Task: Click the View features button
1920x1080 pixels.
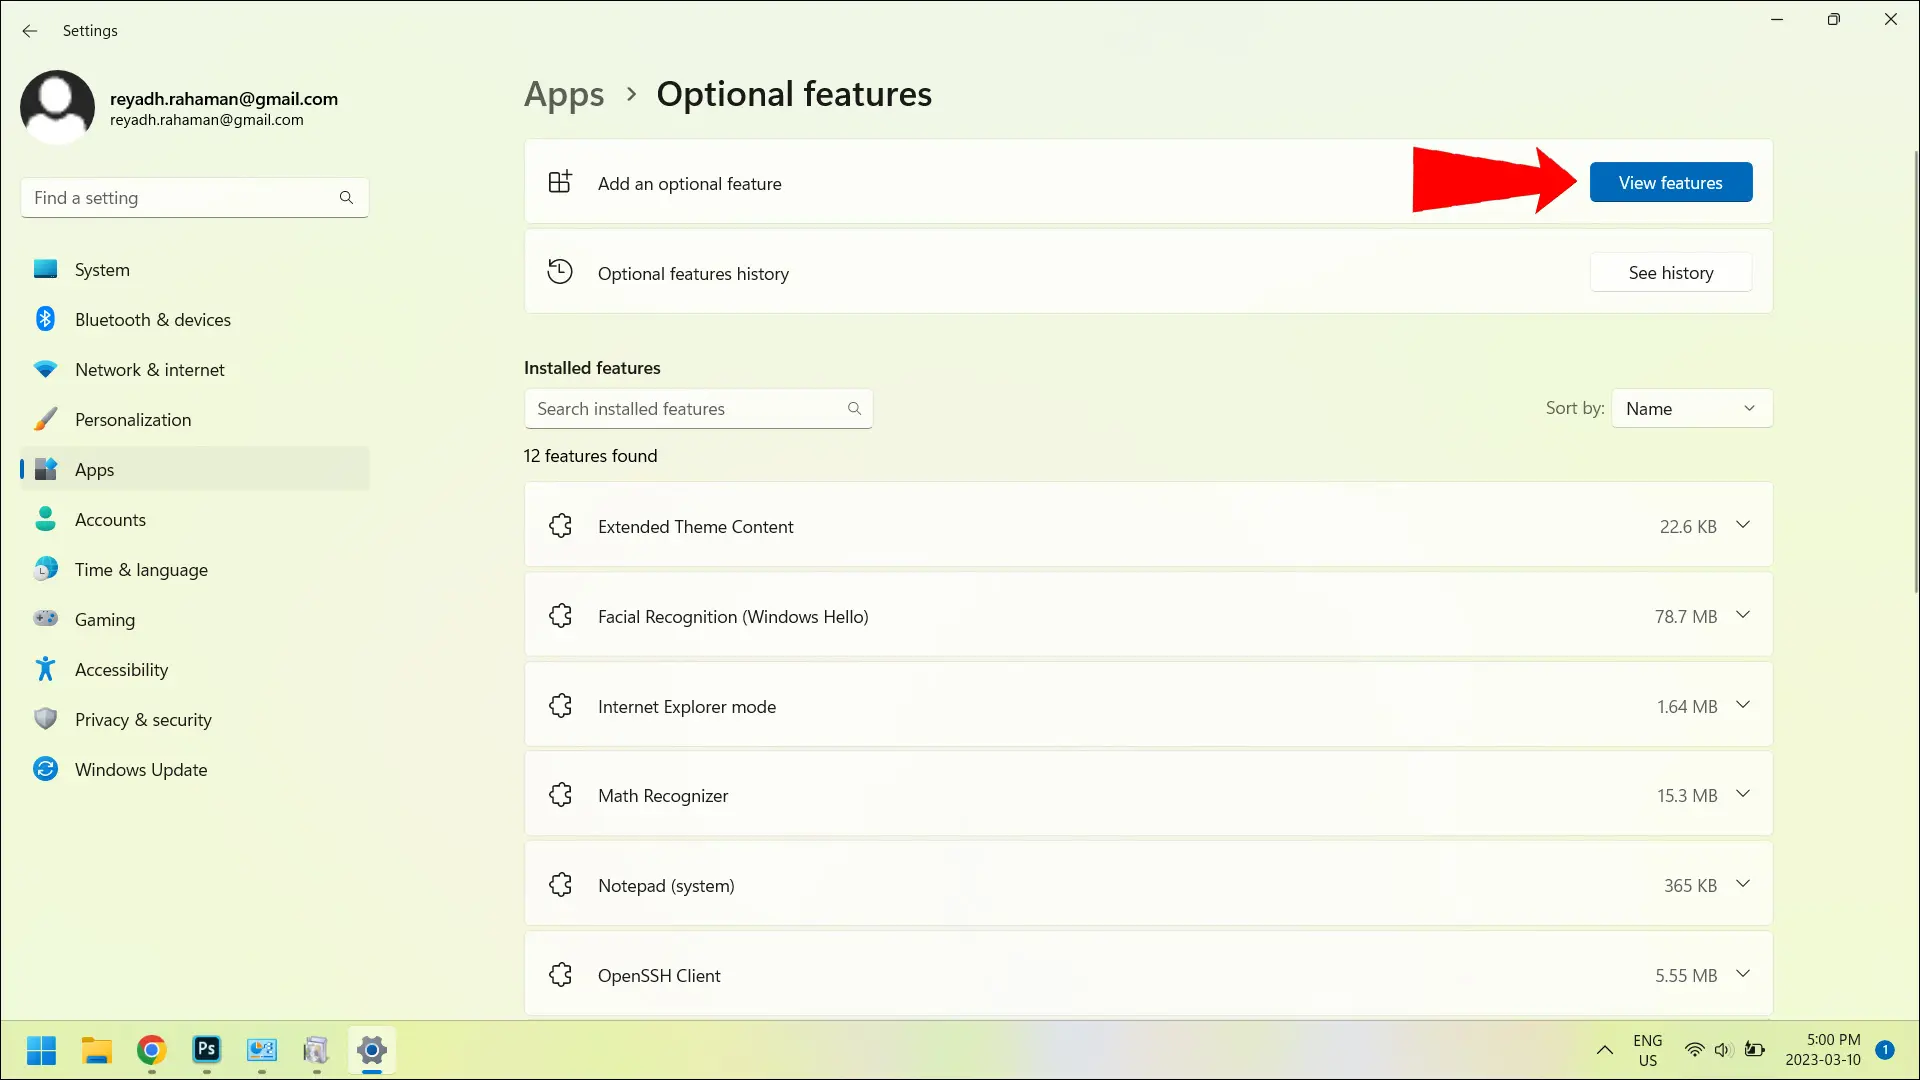Action: pyautogui.click(x=1669, y=182)
